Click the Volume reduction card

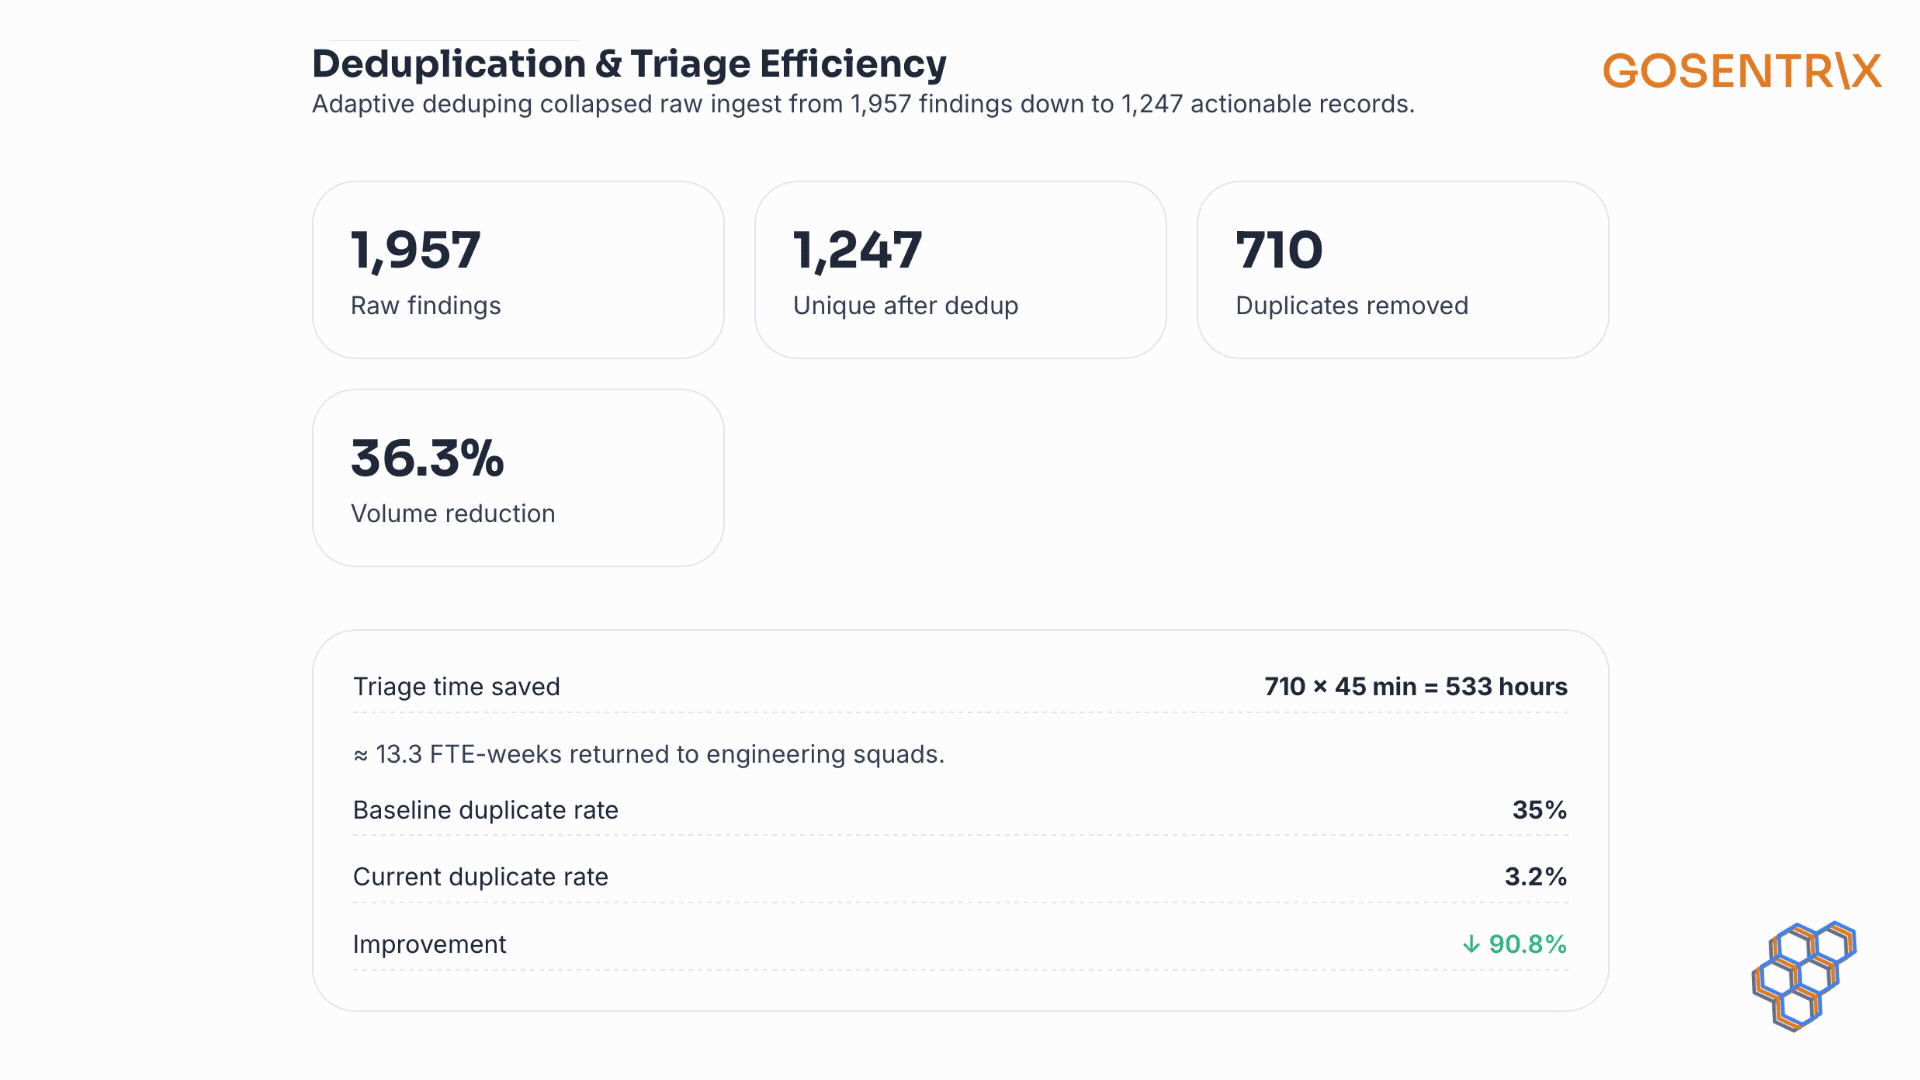click(x=518, y=478)
